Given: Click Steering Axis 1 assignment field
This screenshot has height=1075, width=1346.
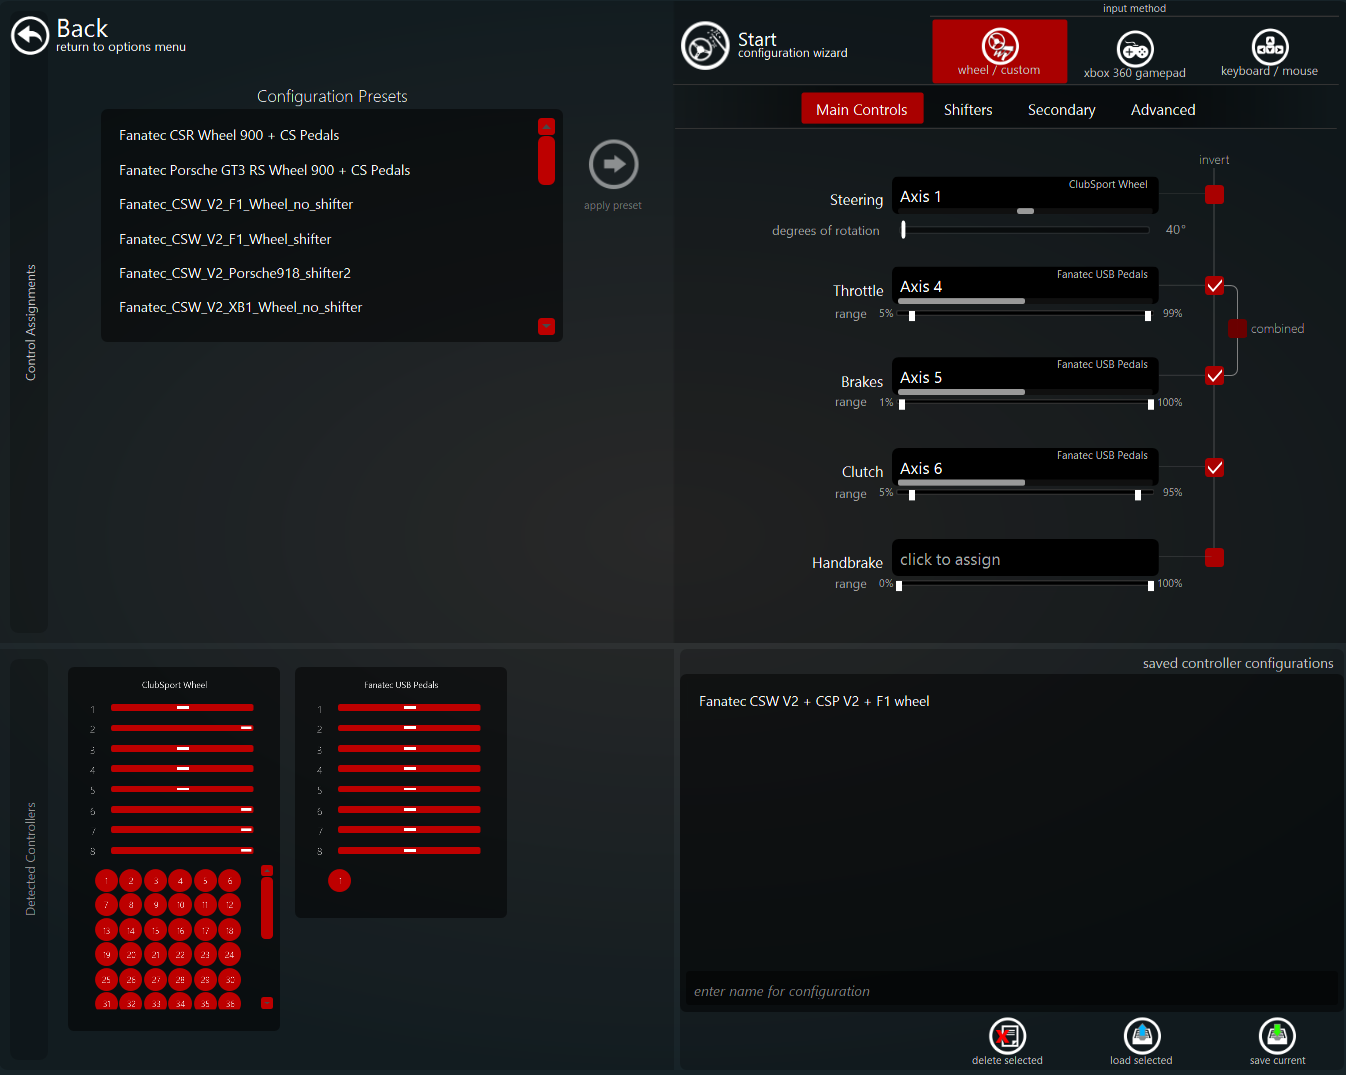Looking at the screenshot, I should (x=1025, y=195).
